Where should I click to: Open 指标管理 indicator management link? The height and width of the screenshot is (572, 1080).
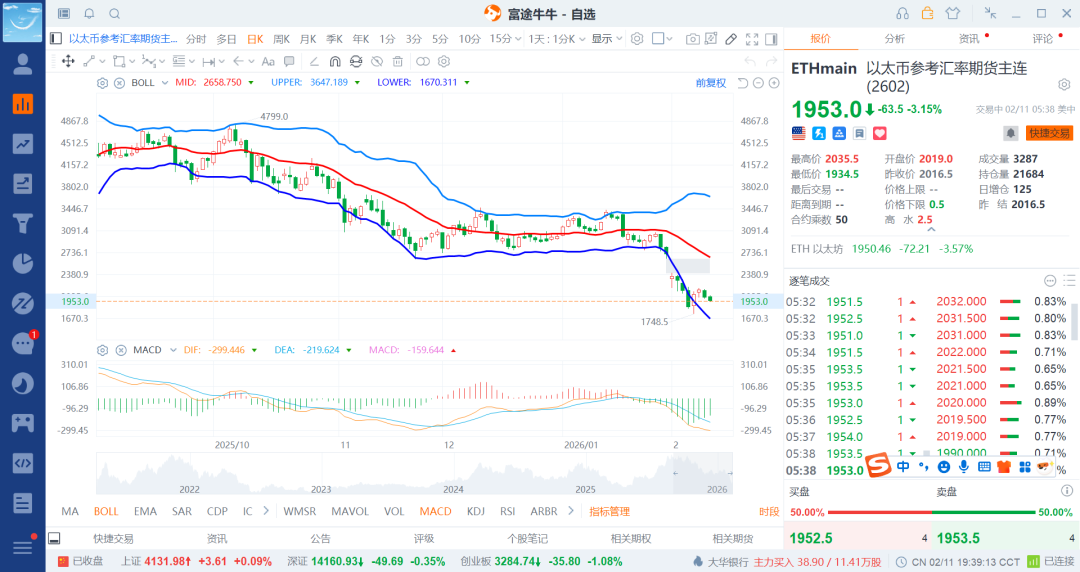click(609, 511)
